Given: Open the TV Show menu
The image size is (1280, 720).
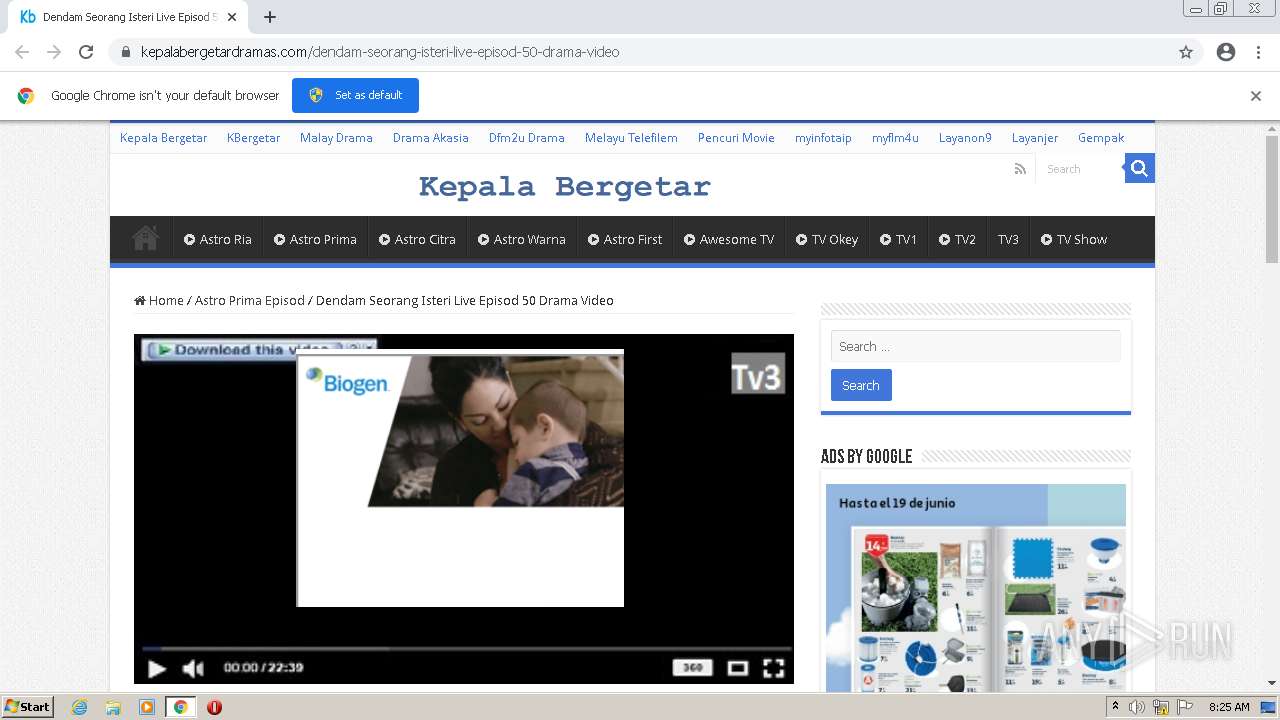Looking at the screenshot, I should point(1074,239).
